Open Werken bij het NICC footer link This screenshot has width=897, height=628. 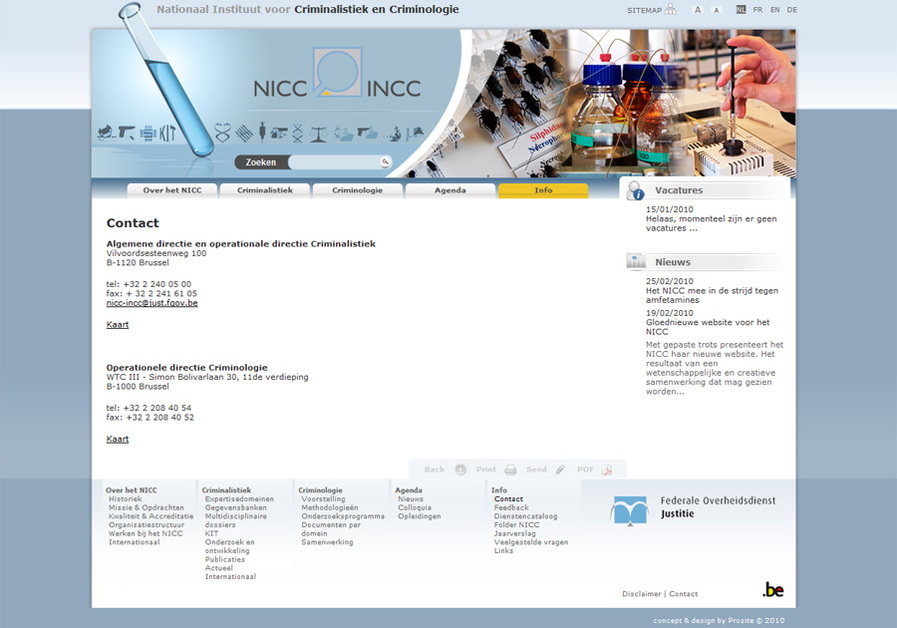tap(146, 534)
